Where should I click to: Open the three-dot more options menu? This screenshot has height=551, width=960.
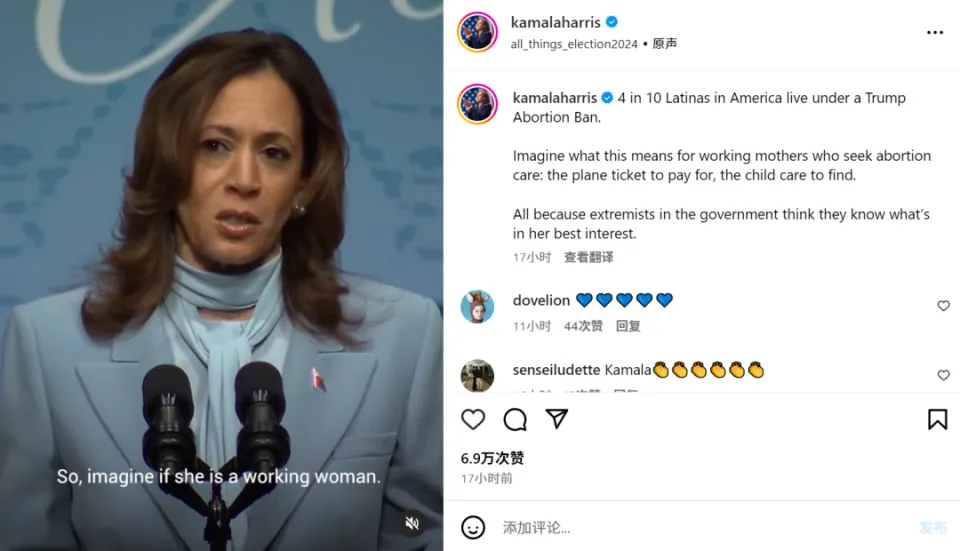(x=935, y=32)
